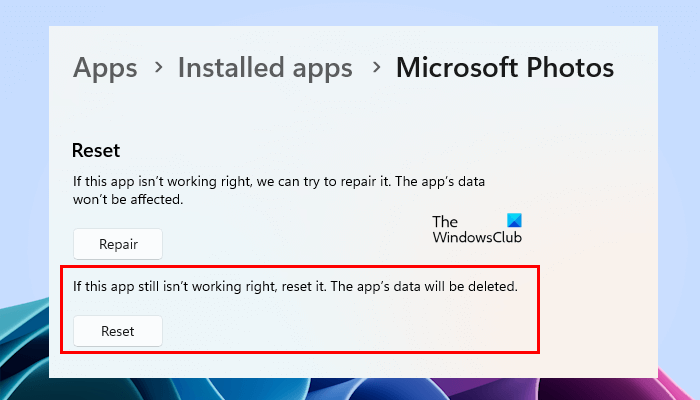
Task: Click TheWindowsClub blue square logo
Action: 514,221
